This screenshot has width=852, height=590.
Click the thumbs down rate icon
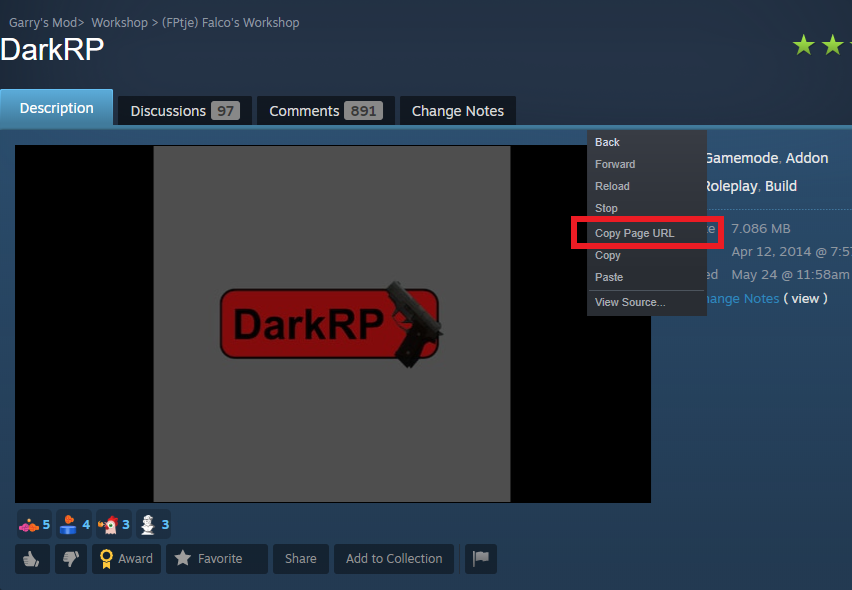click(71, 558)
